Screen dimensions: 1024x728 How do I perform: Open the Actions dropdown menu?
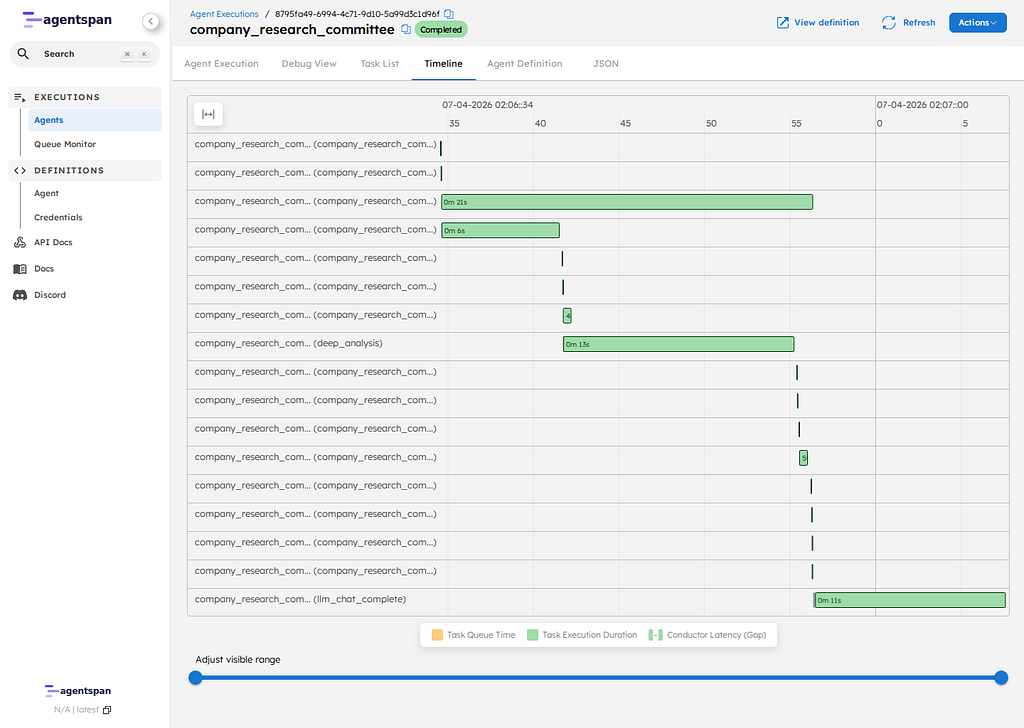coord(977,22)
